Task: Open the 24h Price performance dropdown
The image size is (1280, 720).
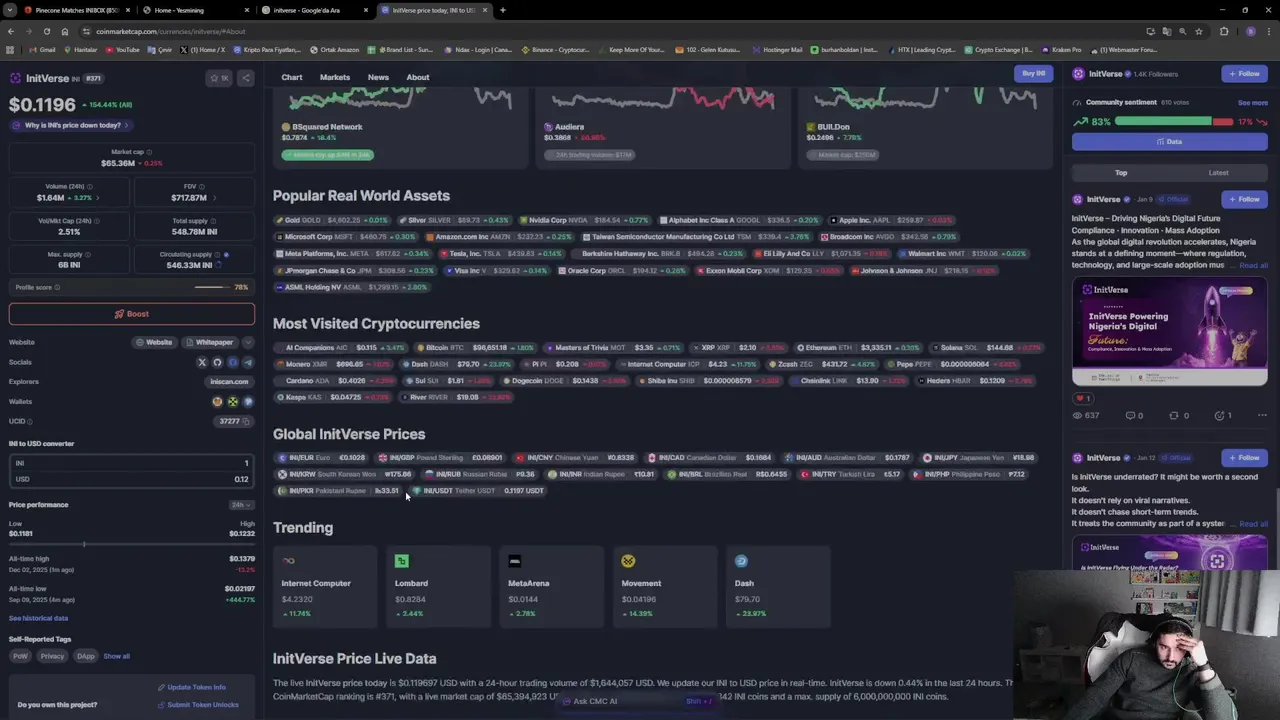Action: click(x=240, y=505)
